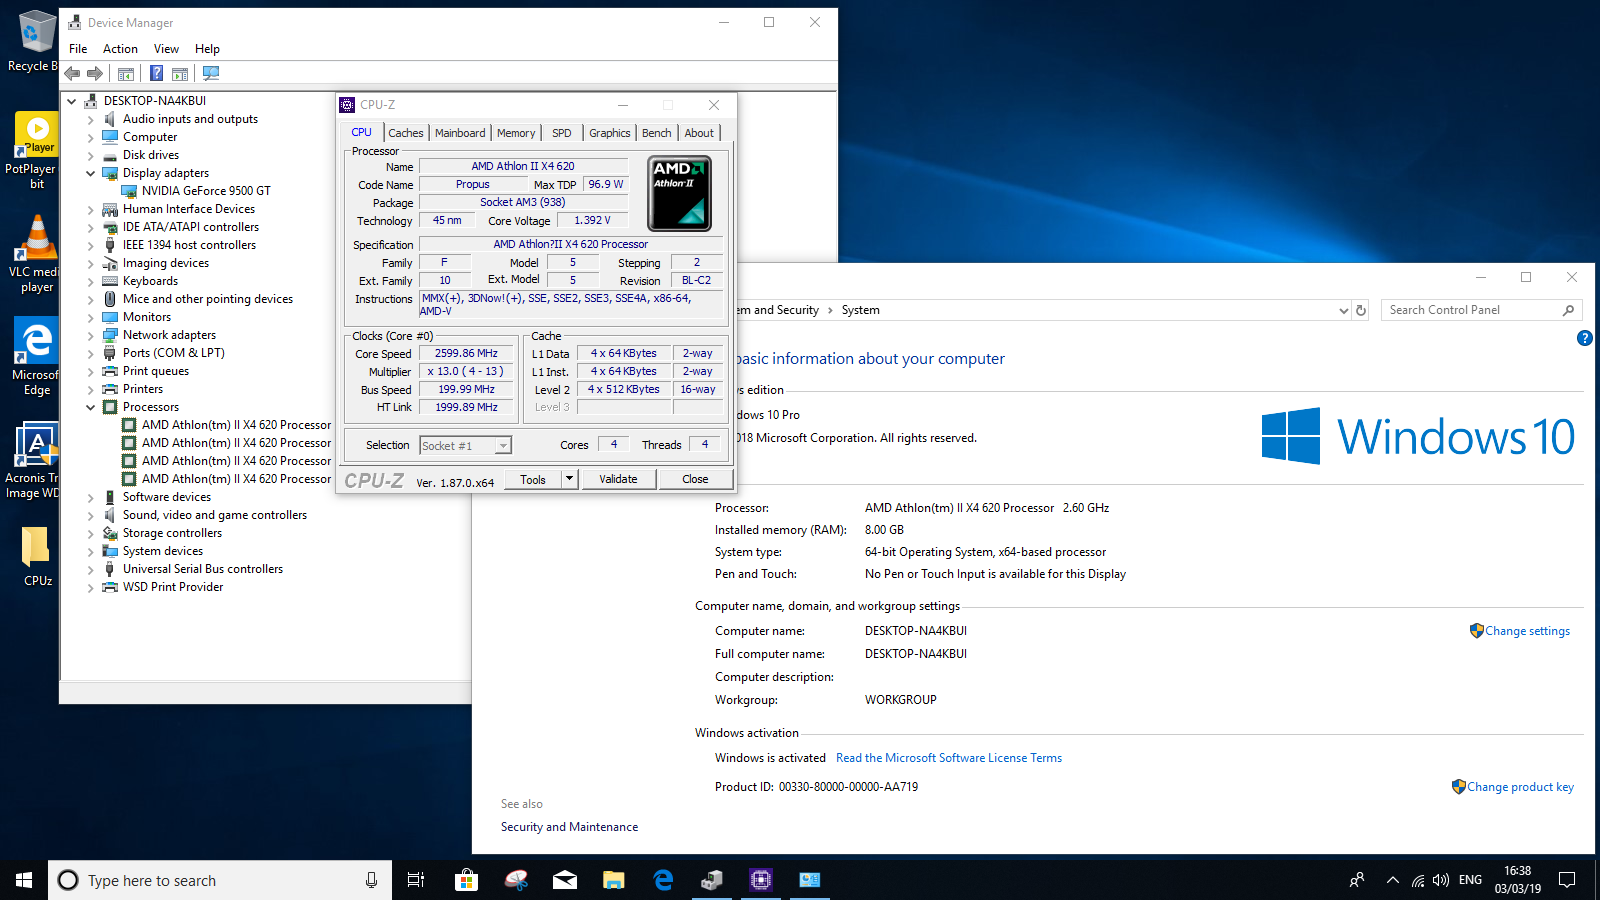Open the Microsoft Store taskbar icon
1600x900 pixels.
(466, 880)
